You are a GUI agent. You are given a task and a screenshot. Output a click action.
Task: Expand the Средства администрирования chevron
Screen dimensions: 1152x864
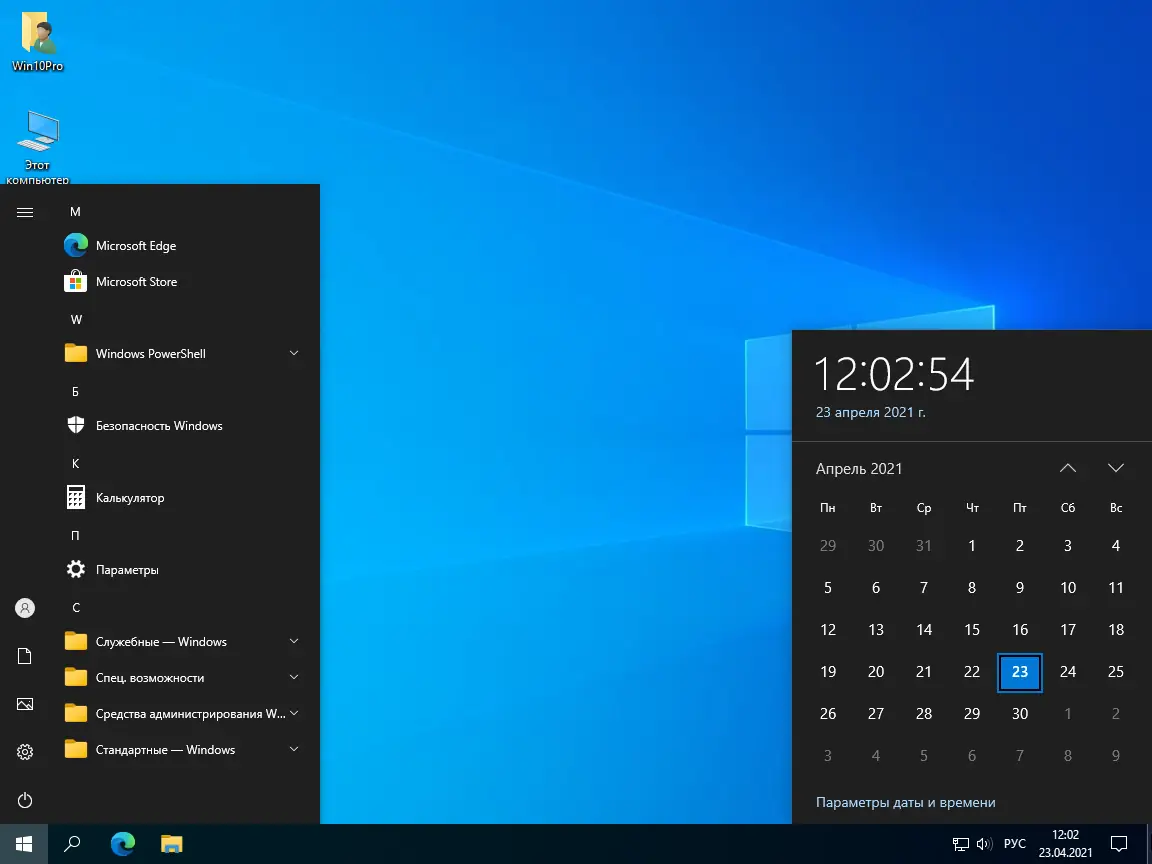(x=294, y=713)
